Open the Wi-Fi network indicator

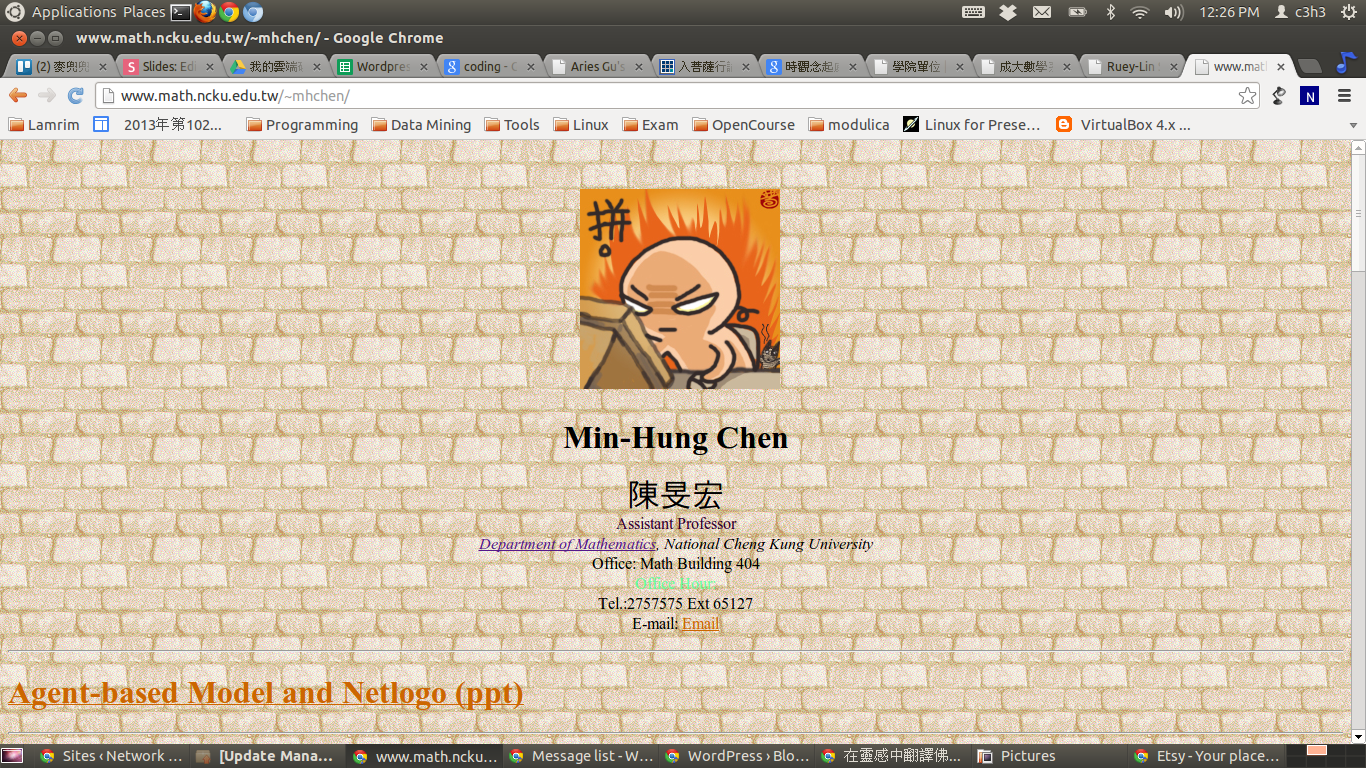pos(1140,12)
